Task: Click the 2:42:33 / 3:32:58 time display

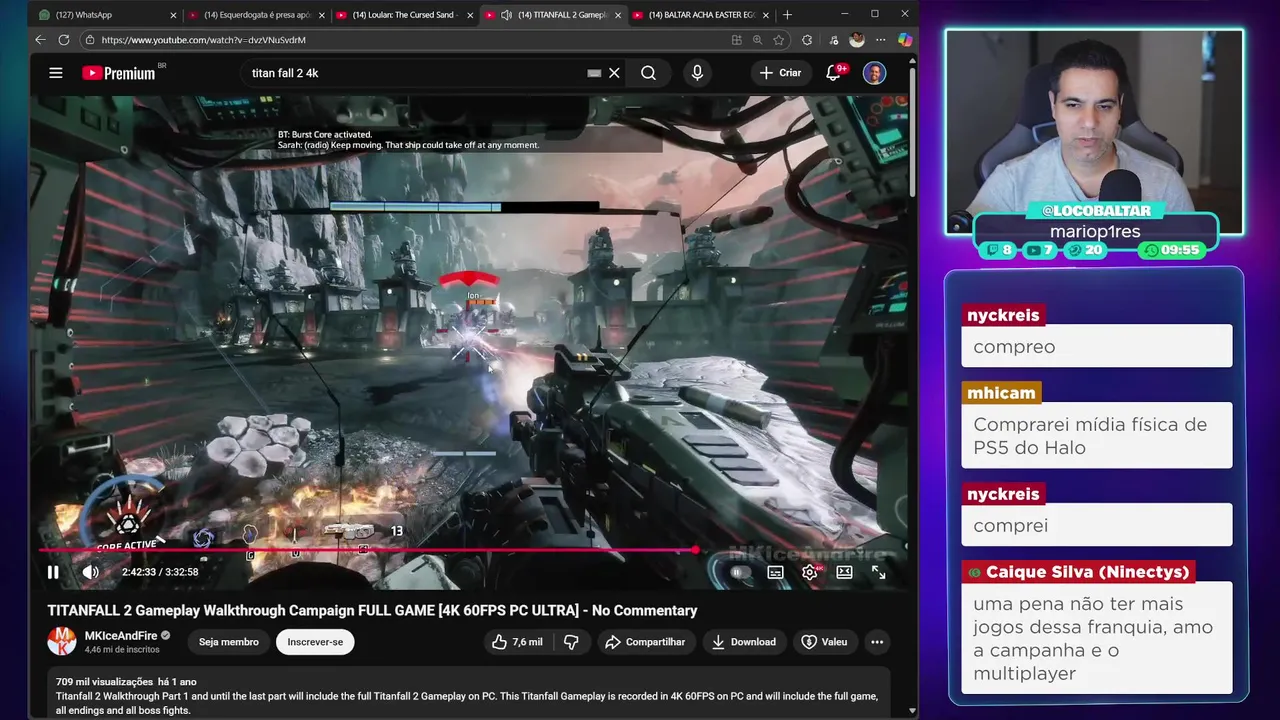Action: pyautogui.click(x=160, y=572)
